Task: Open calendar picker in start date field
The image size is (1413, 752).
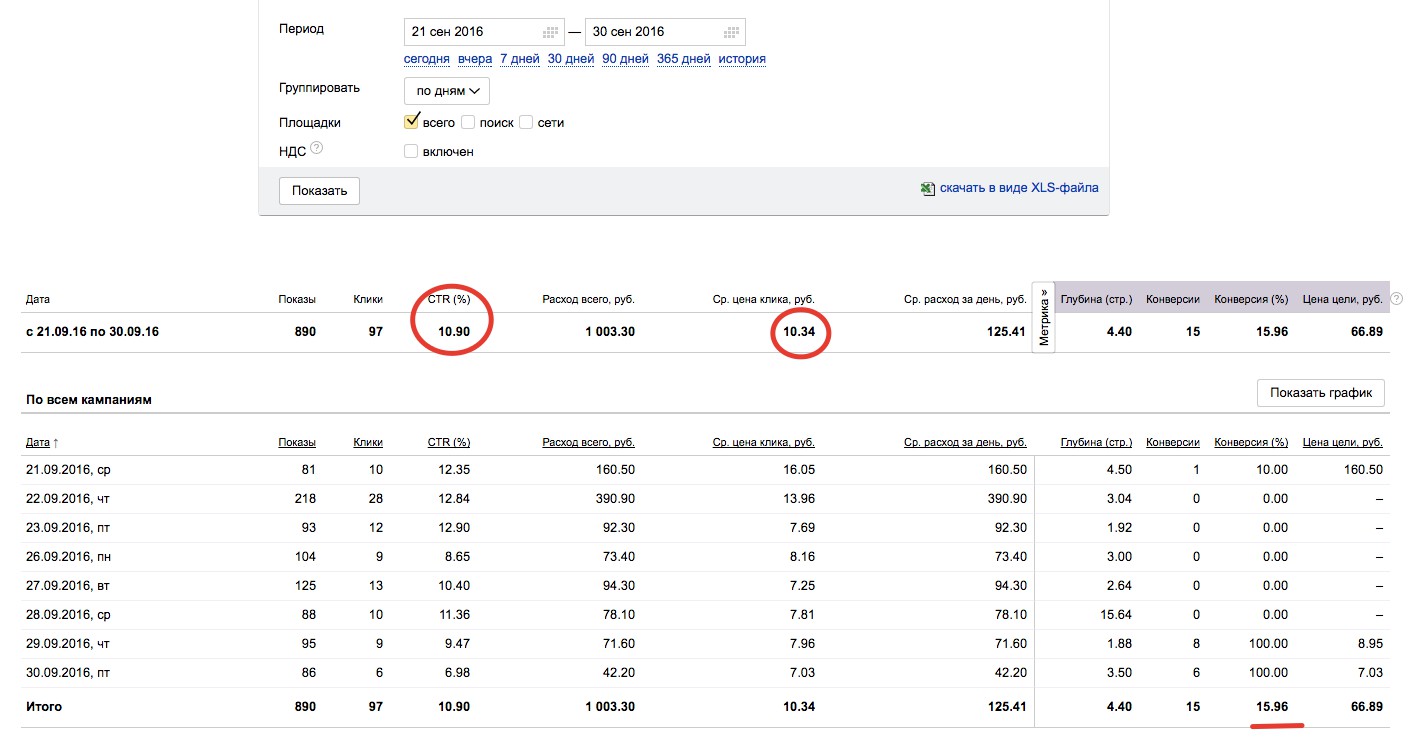Action: pyautogui.click(x=550, y=32)
